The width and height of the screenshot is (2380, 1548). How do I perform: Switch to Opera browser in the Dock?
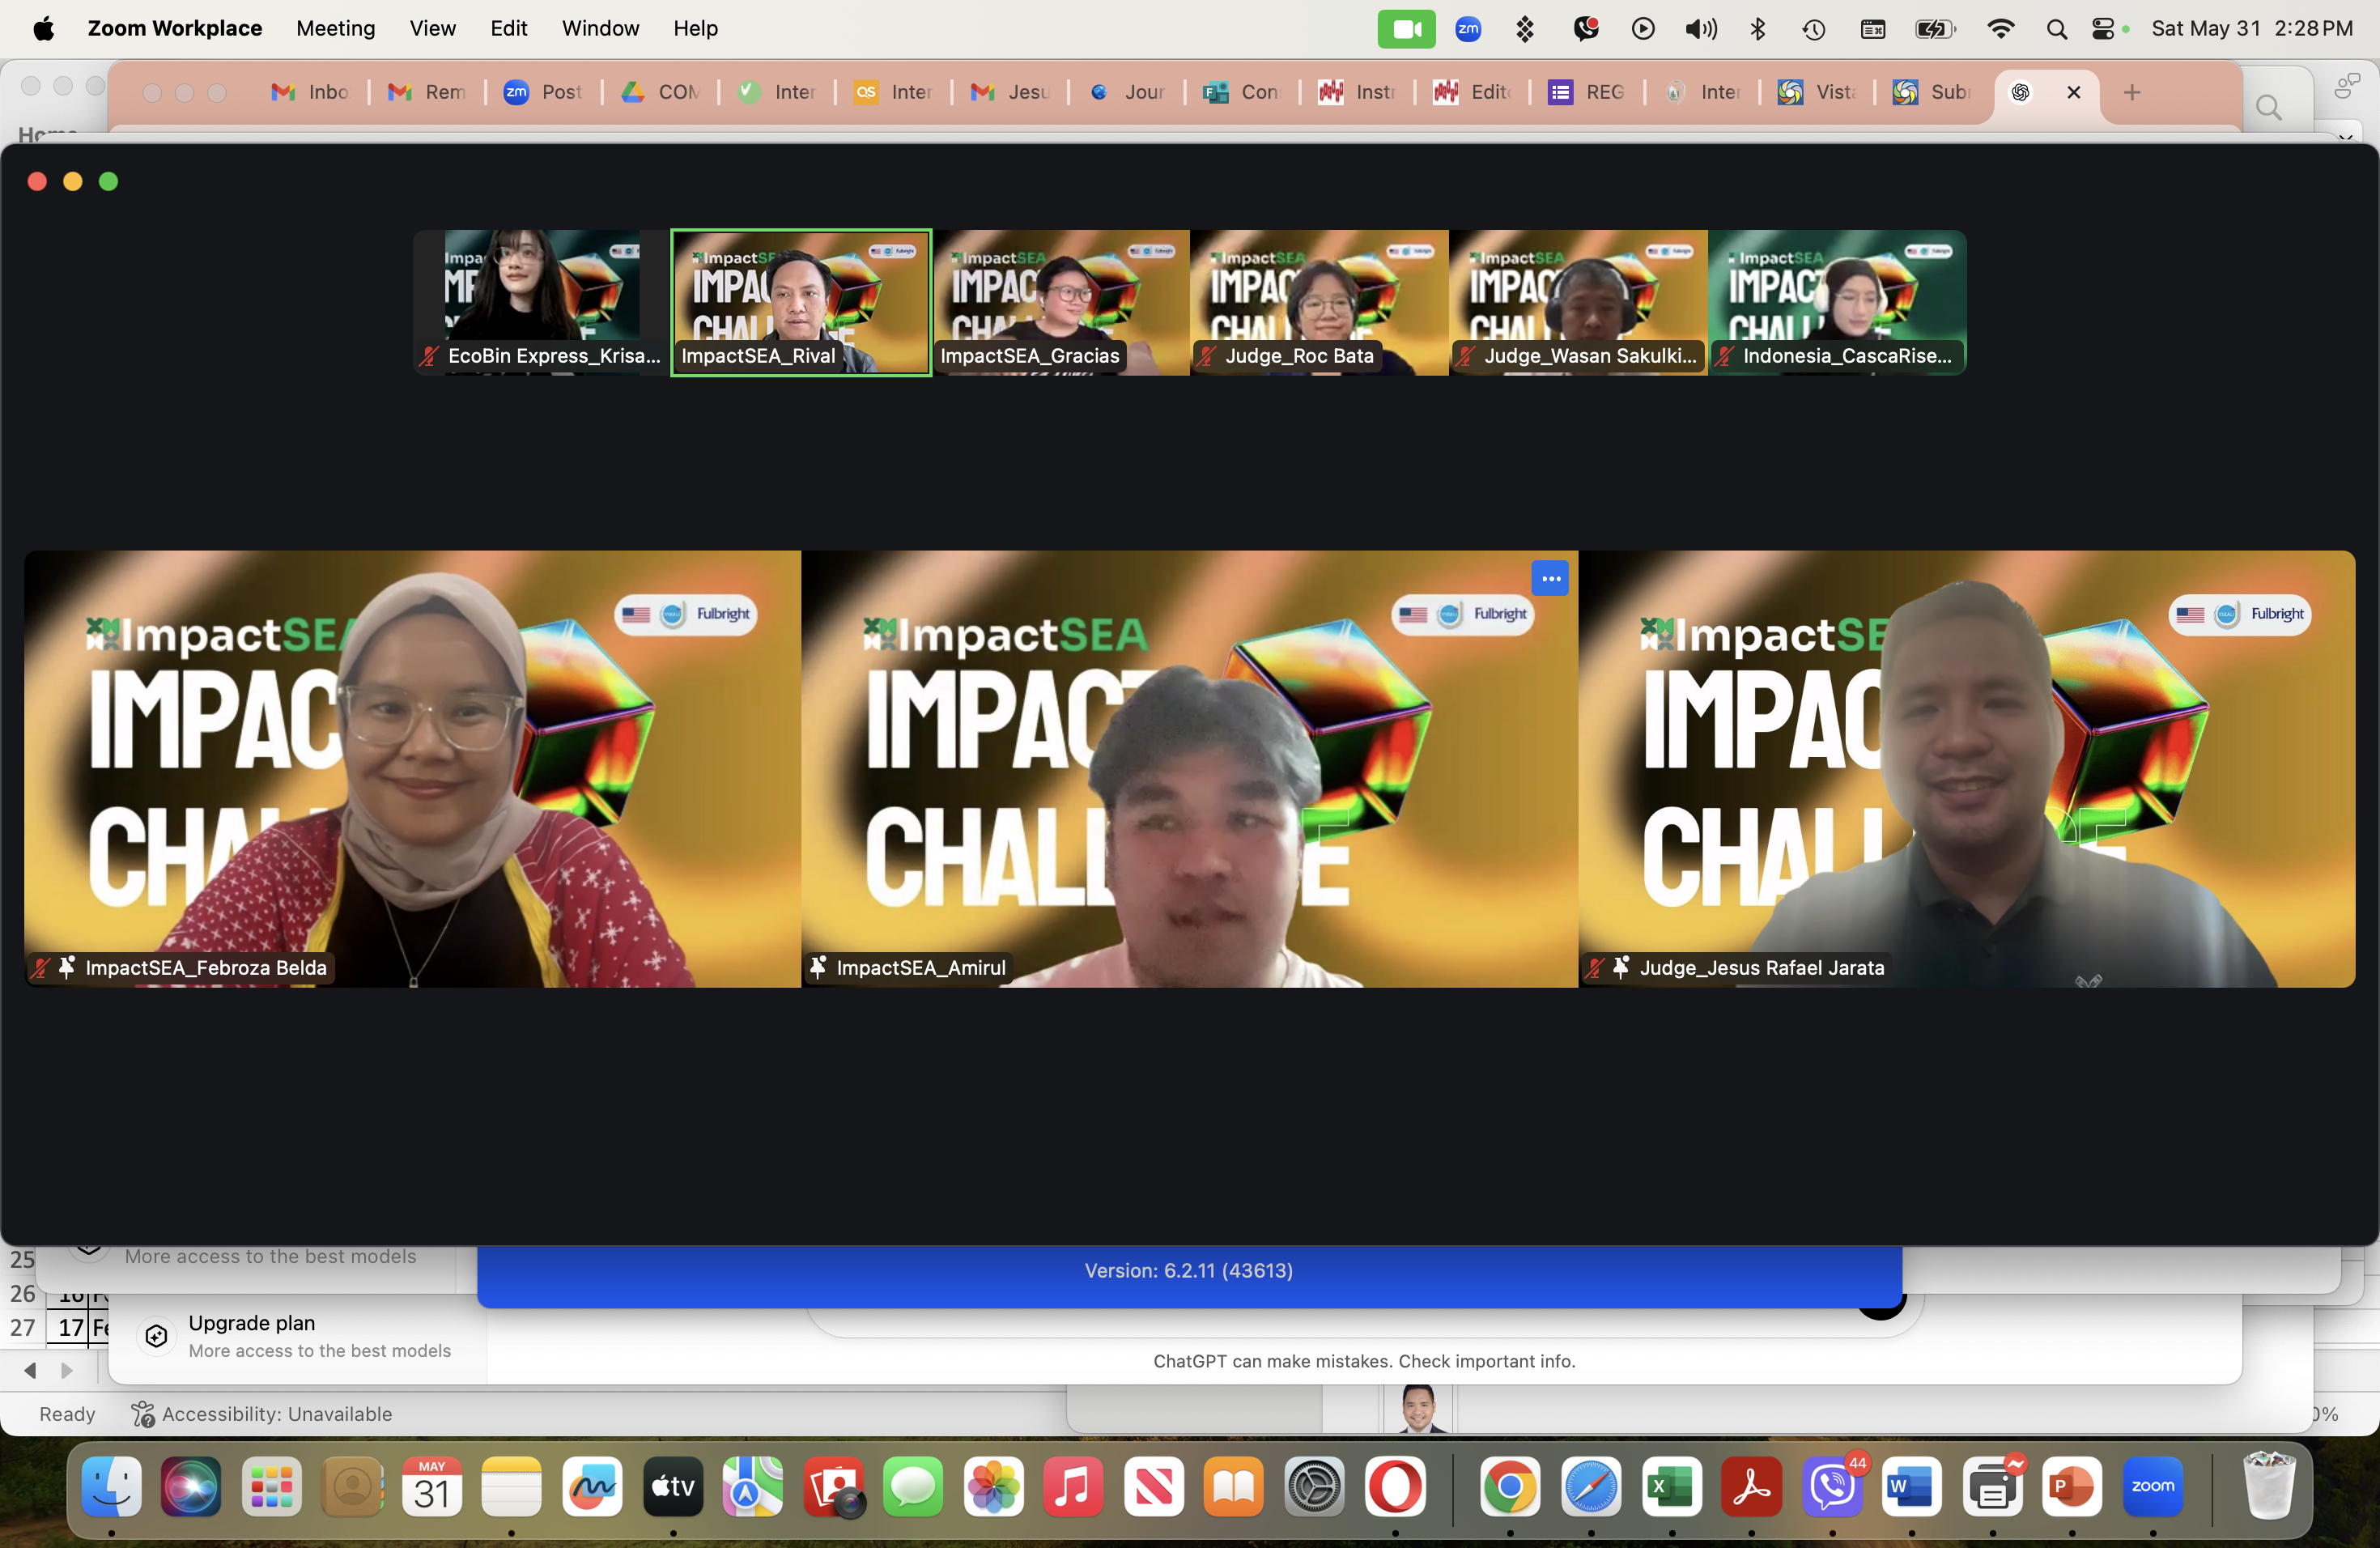(1395, 1487)
